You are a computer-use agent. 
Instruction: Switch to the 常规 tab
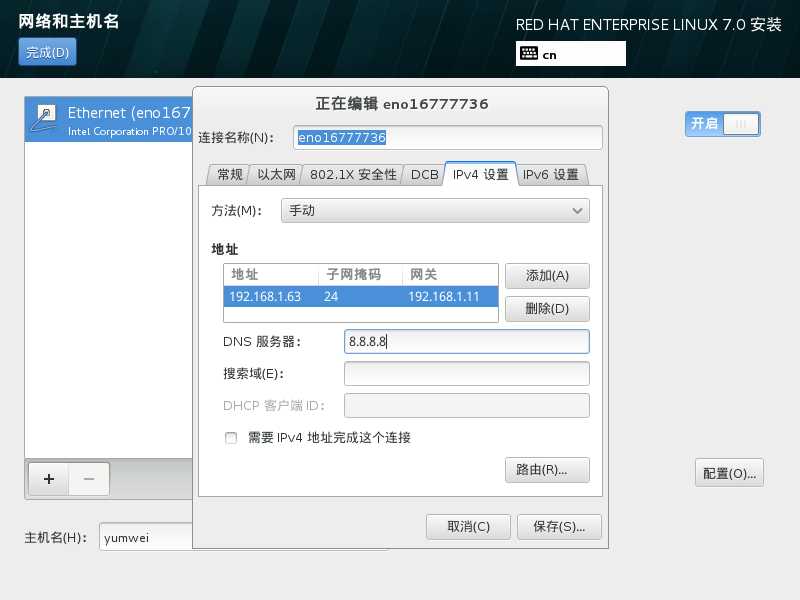[x=229, y=174]
